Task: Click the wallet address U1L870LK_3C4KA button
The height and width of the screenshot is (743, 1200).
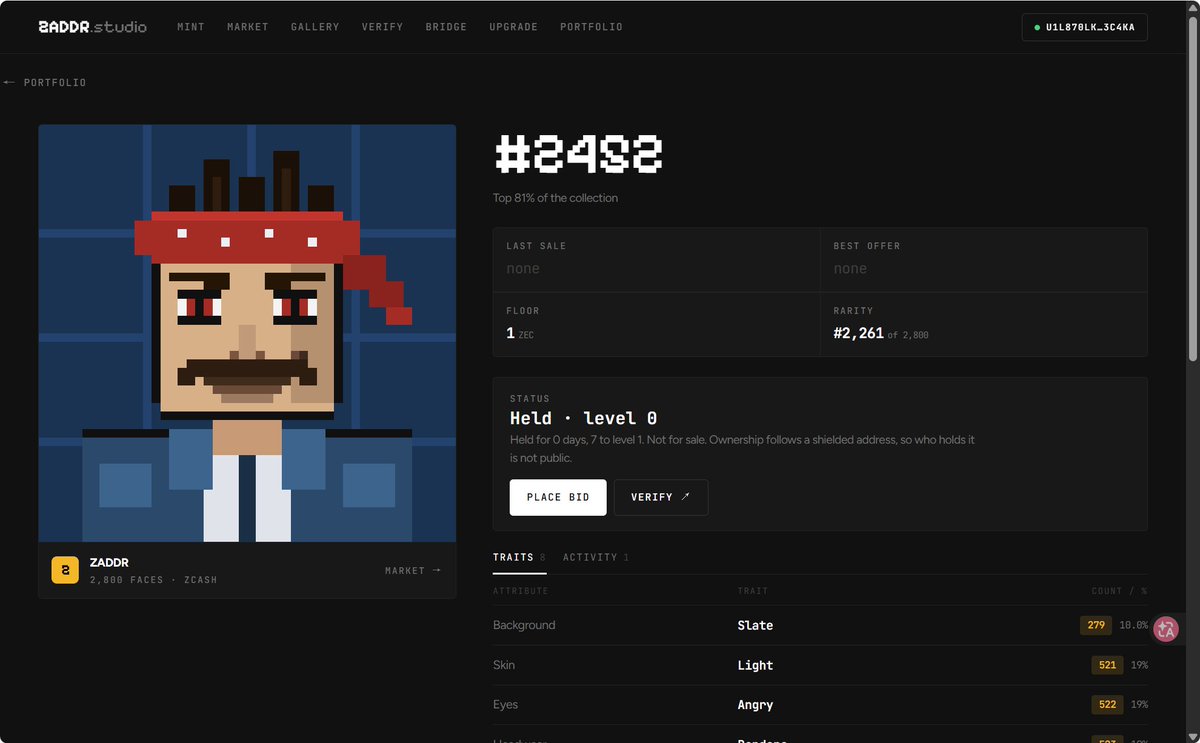Action: coord(1084,27)
